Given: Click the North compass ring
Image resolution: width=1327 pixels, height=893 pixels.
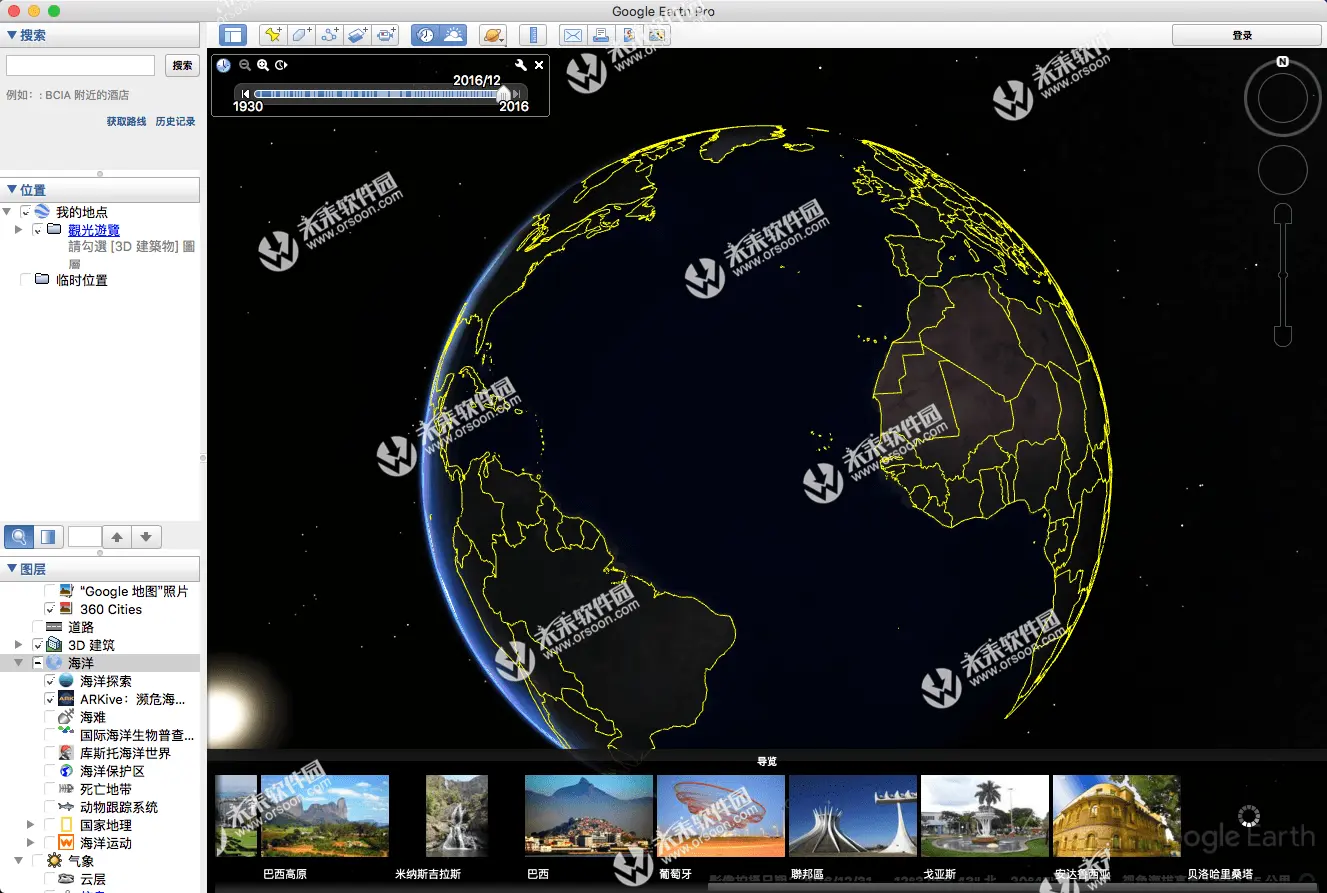Looking at the screenshot, I should click(1282, 99).
